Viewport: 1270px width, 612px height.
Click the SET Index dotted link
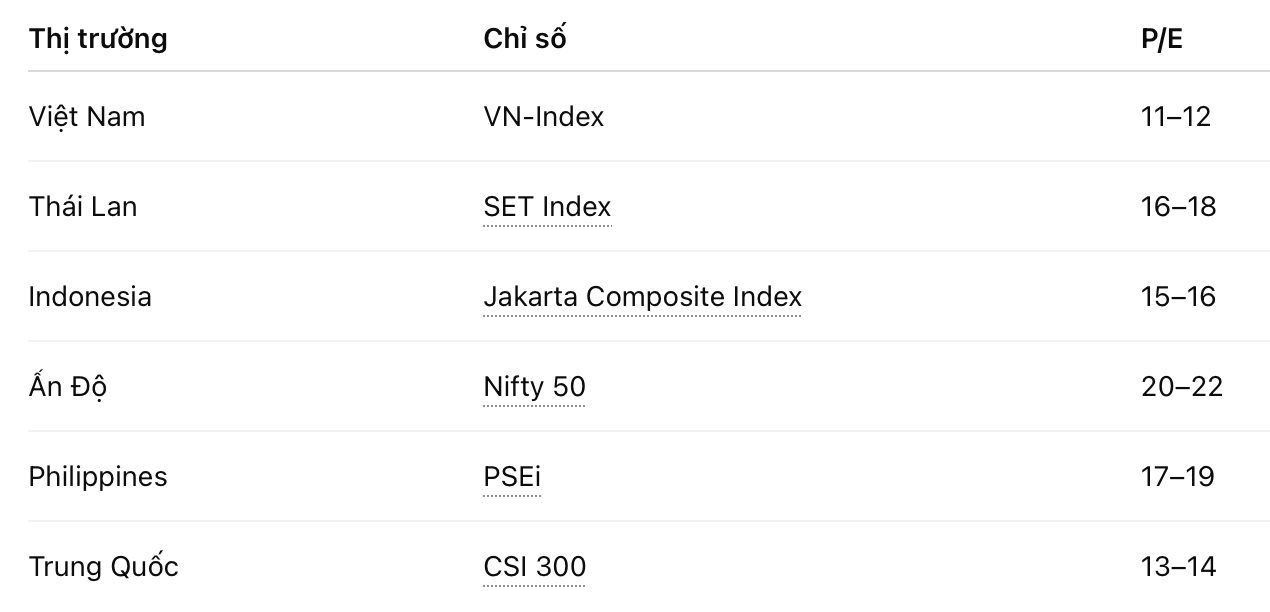click(x=546, y=207)
